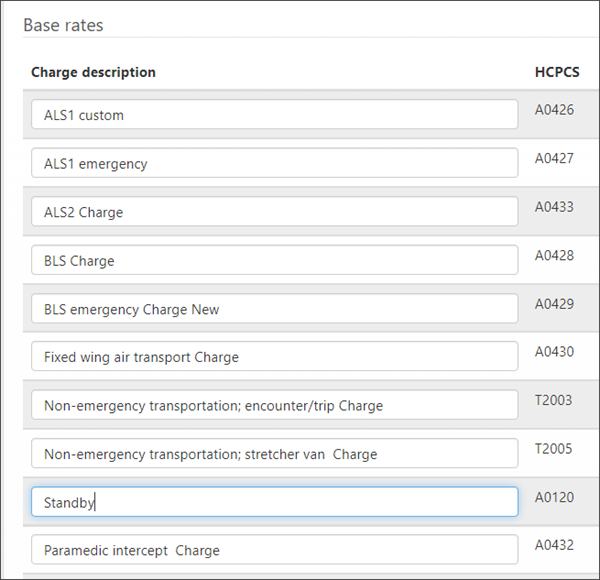
Task: Click into the BLS Charge field
Action: tap(274, 260)
